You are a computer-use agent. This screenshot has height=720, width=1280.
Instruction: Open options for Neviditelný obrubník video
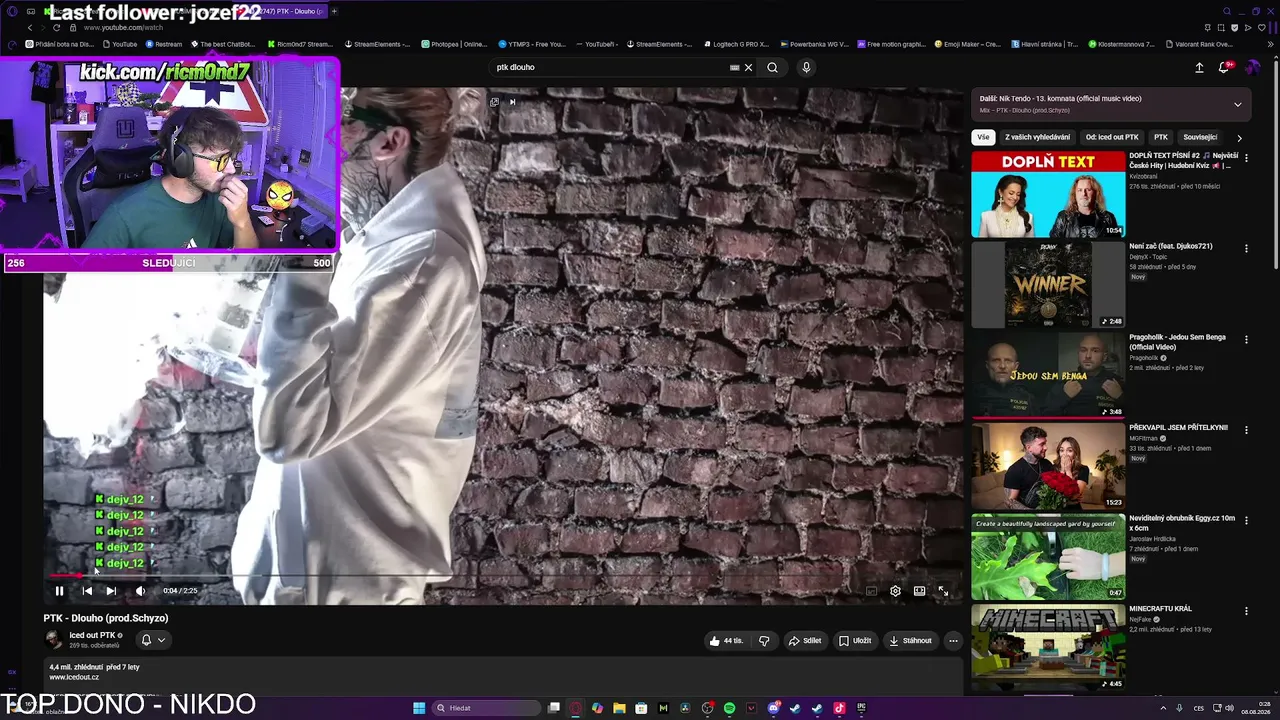point(1246,520)
